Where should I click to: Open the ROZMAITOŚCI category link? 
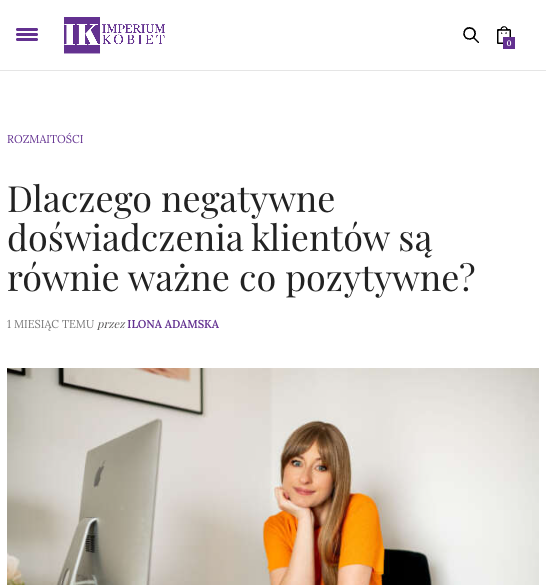point(45,139)
